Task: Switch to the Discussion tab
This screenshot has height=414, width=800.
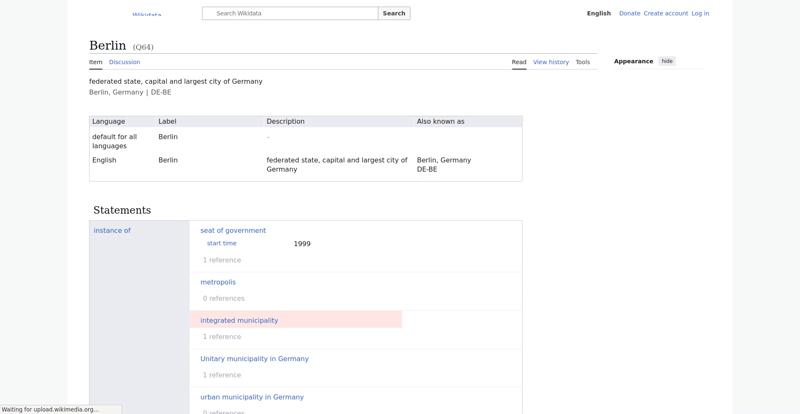Action: click(x=124, y=62)
